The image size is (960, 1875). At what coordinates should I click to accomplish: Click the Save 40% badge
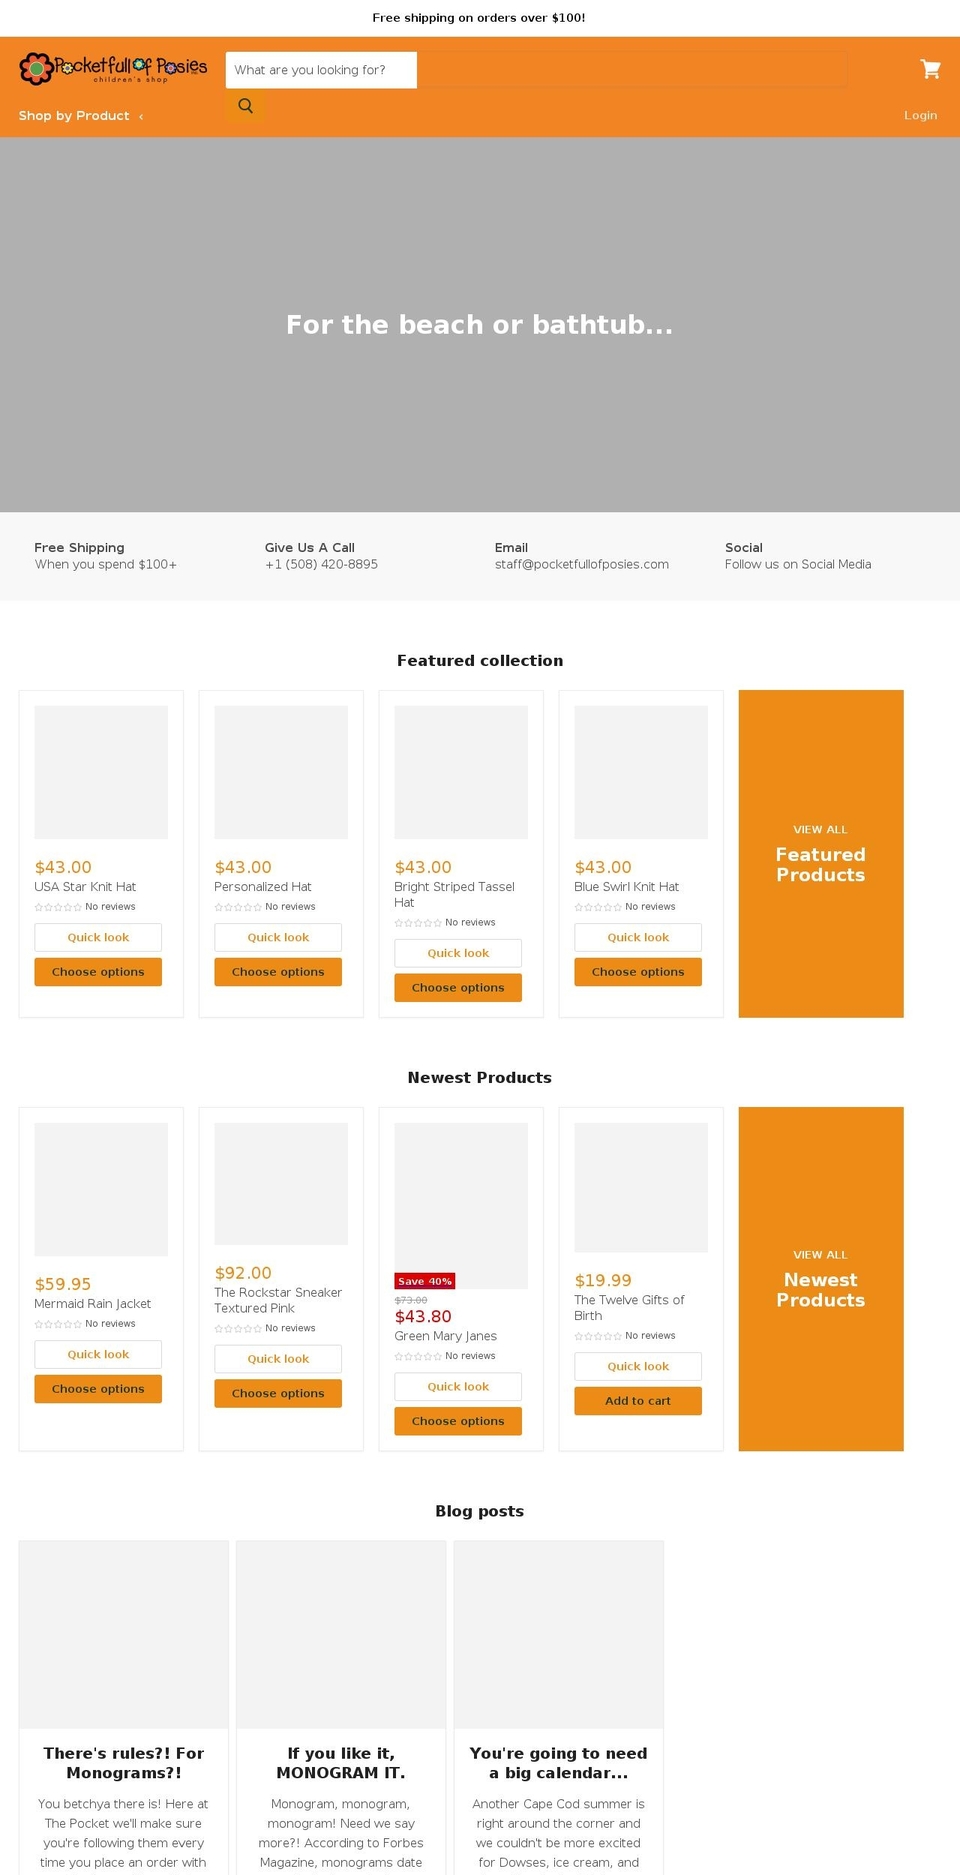pyautogui.click(x=425, y=1281)
